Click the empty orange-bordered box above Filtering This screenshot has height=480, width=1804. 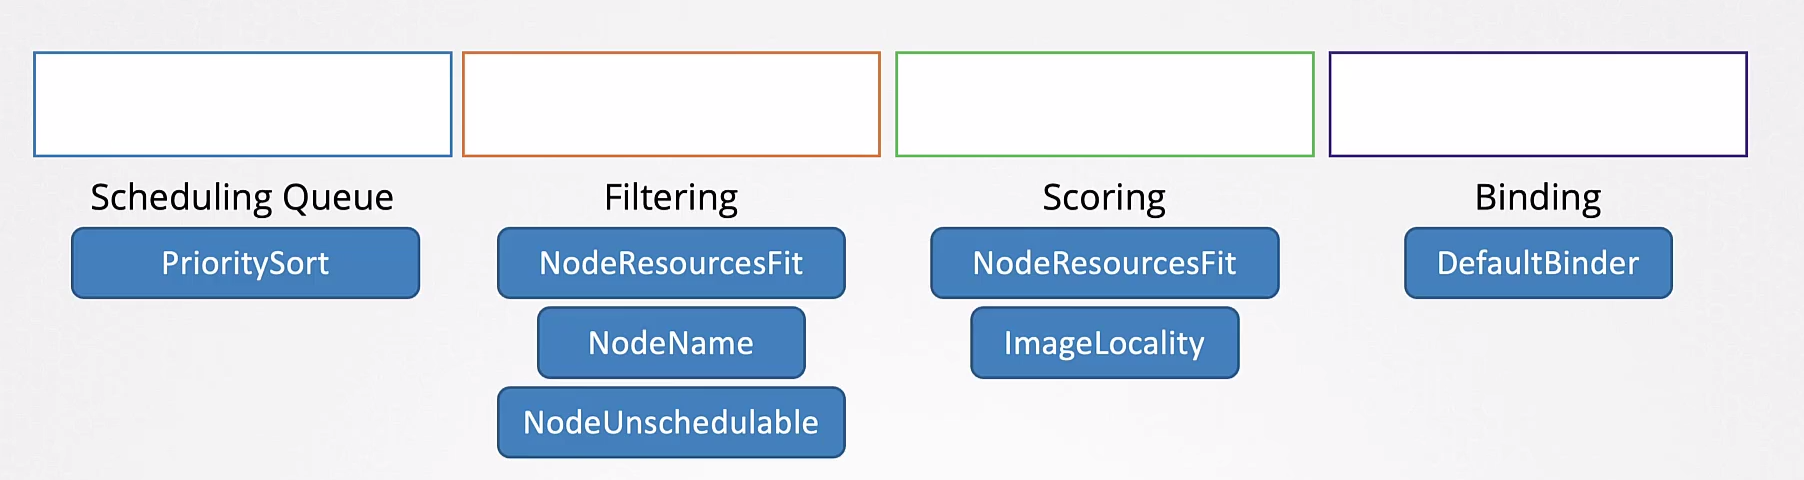coord(671,104)
